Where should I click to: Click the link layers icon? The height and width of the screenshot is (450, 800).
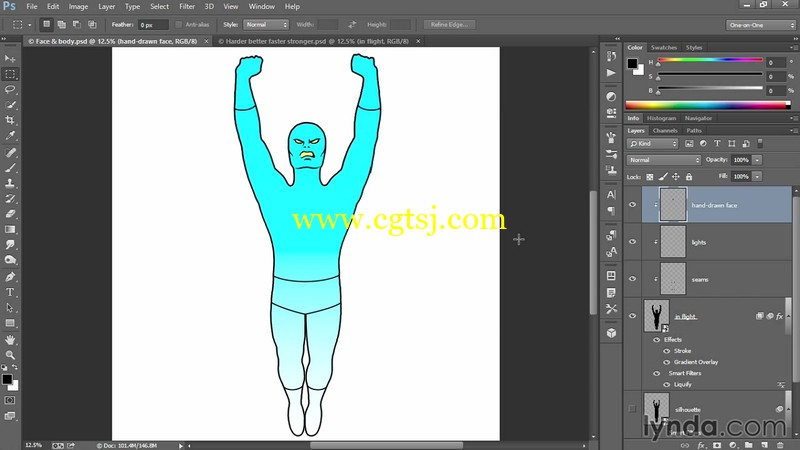tap(685, 445)
